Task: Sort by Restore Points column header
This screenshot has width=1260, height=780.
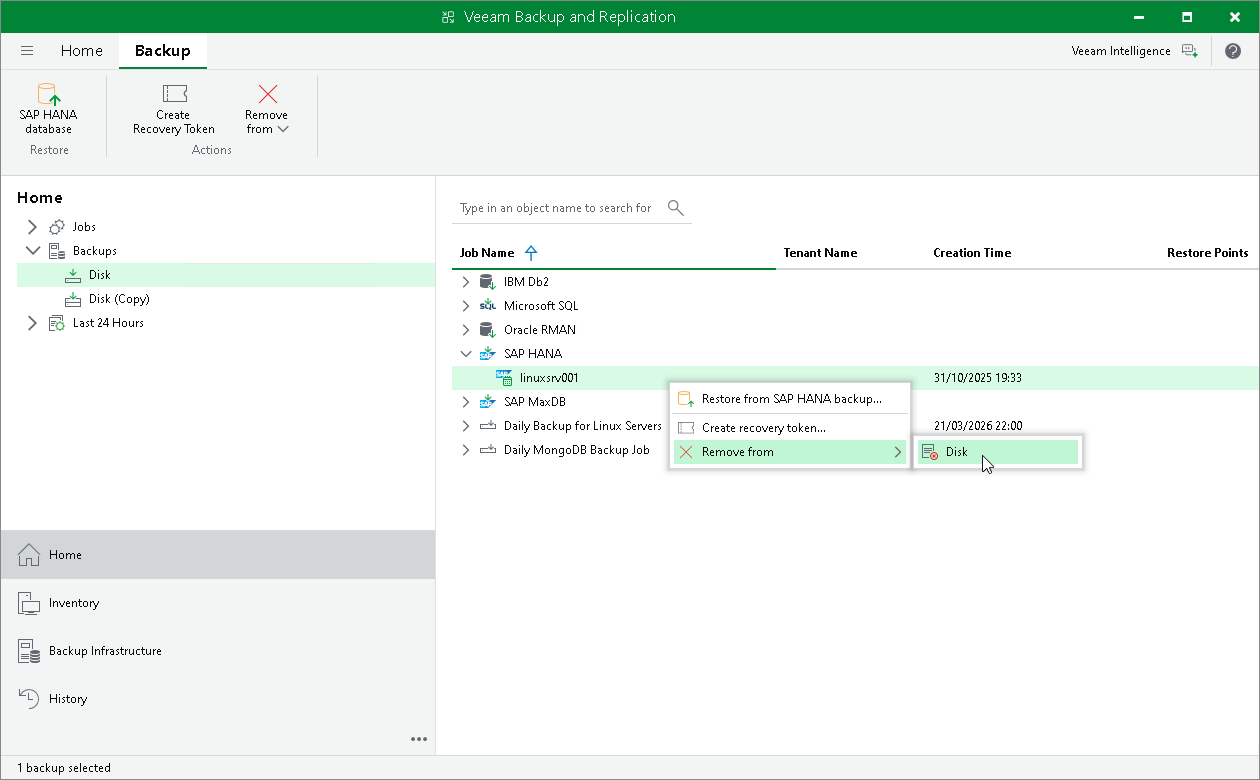Action: pyautogui.click(x=1207, y=253)
